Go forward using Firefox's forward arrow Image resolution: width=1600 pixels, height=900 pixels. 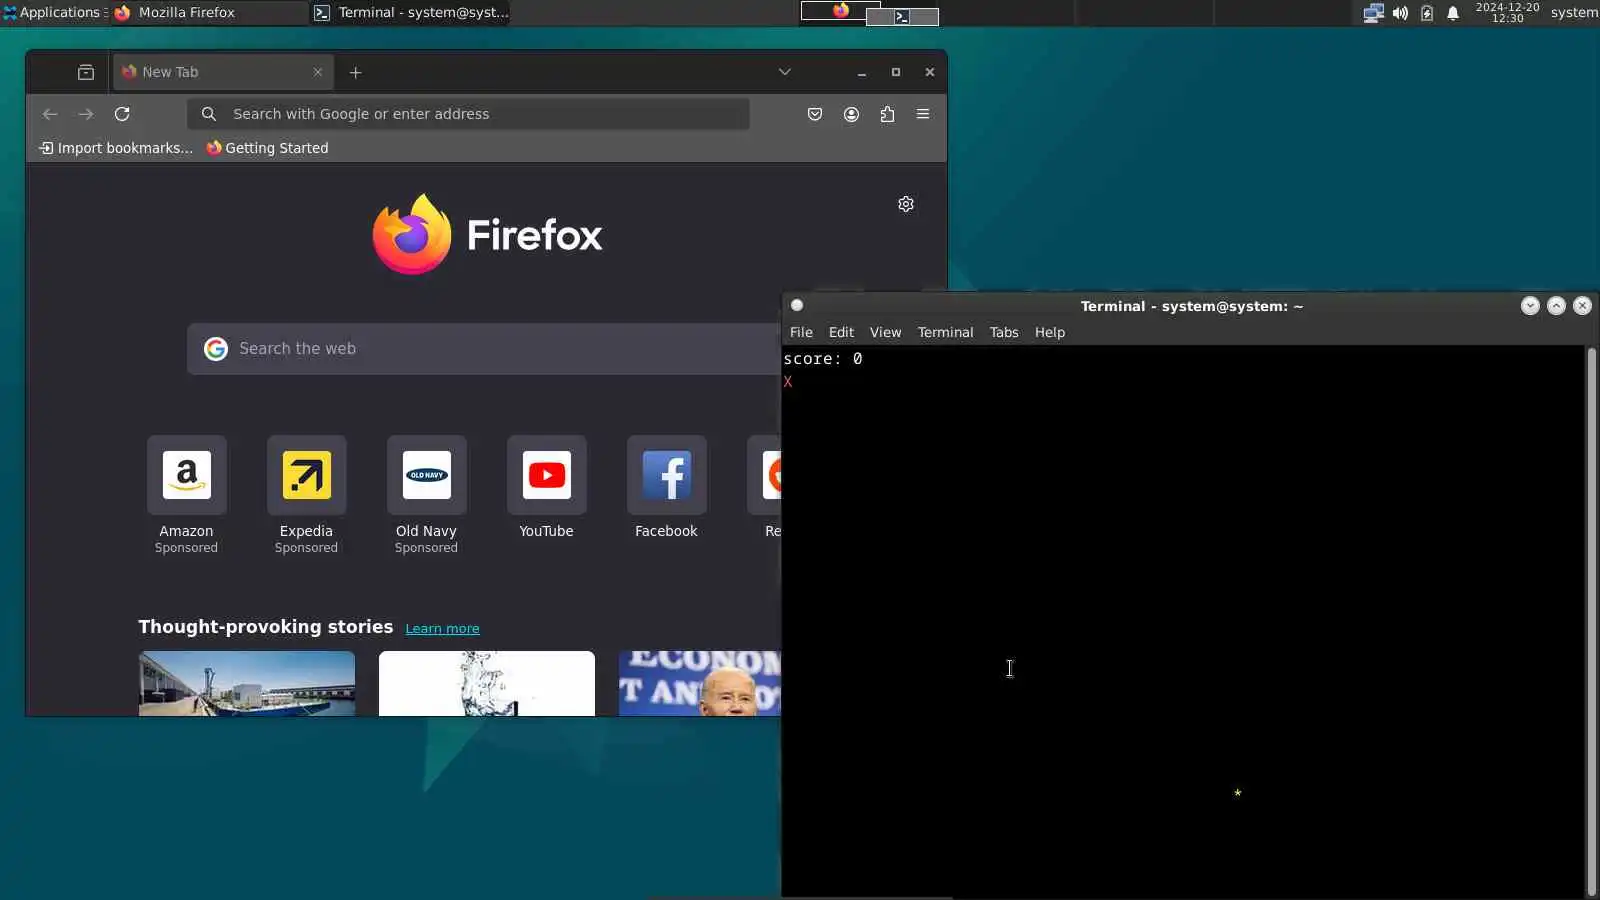tap(86, 114)
